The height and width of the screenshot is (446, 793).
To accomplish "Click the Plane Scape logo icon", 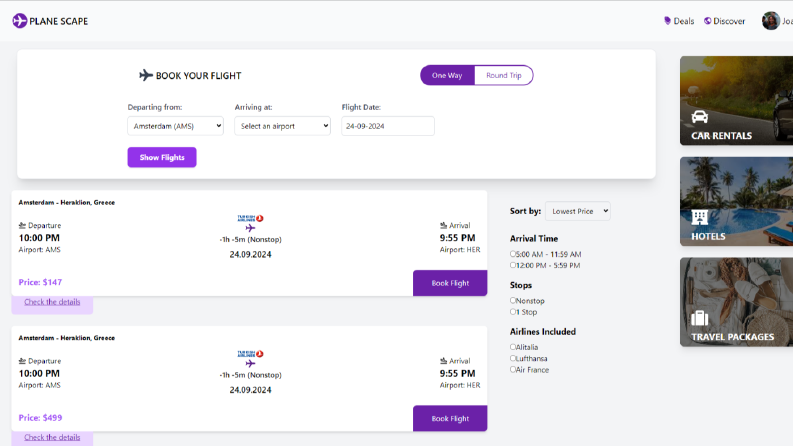I will tap(20, 21).
